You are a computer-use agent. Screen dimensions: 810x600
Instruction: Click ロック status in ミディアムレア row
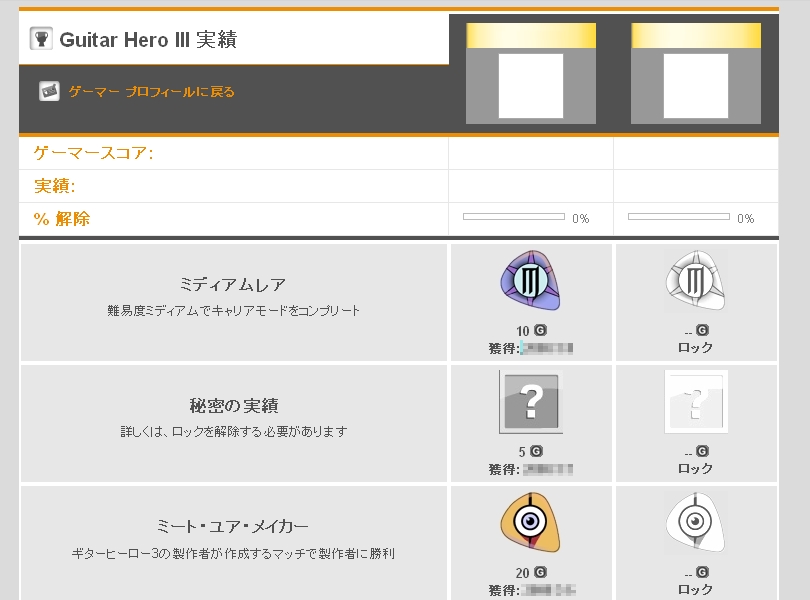click(695, 347)
